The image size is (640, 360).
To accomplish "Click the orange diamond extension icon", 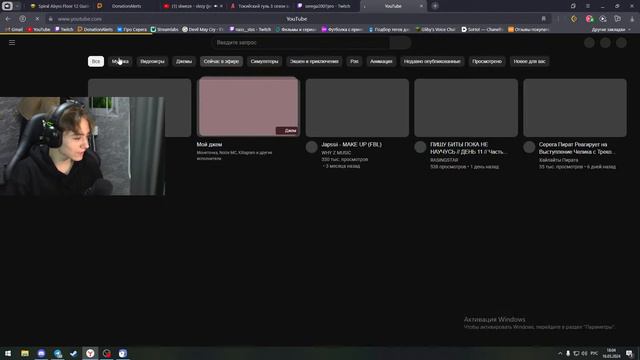I will 574,19.
